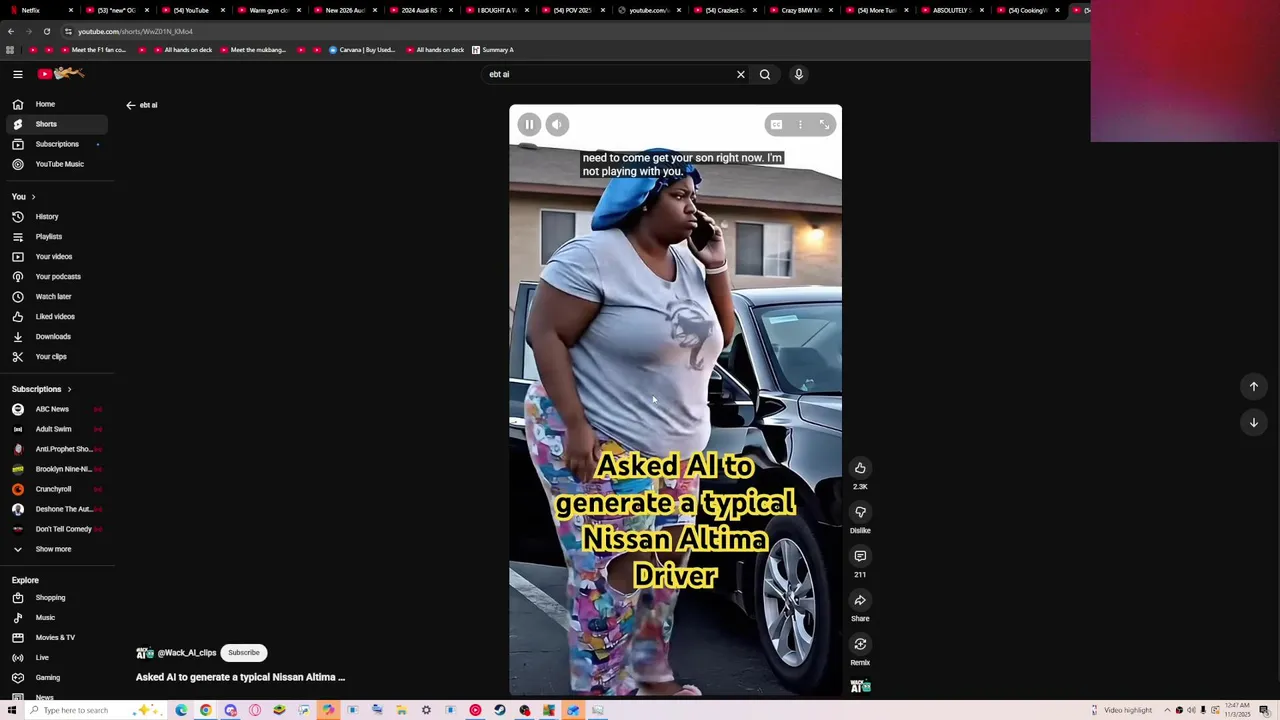Show hidden system tray icons
The width and height of the screenshot is (1280, 720).
tap(1167, 710)
